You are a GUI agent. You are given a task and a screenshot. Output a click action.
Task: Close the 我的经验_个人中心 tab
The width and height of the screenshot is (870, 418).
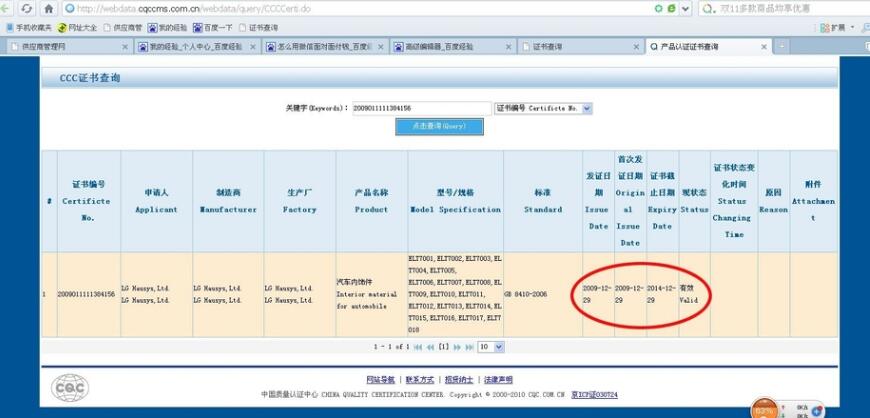(253, 47)
